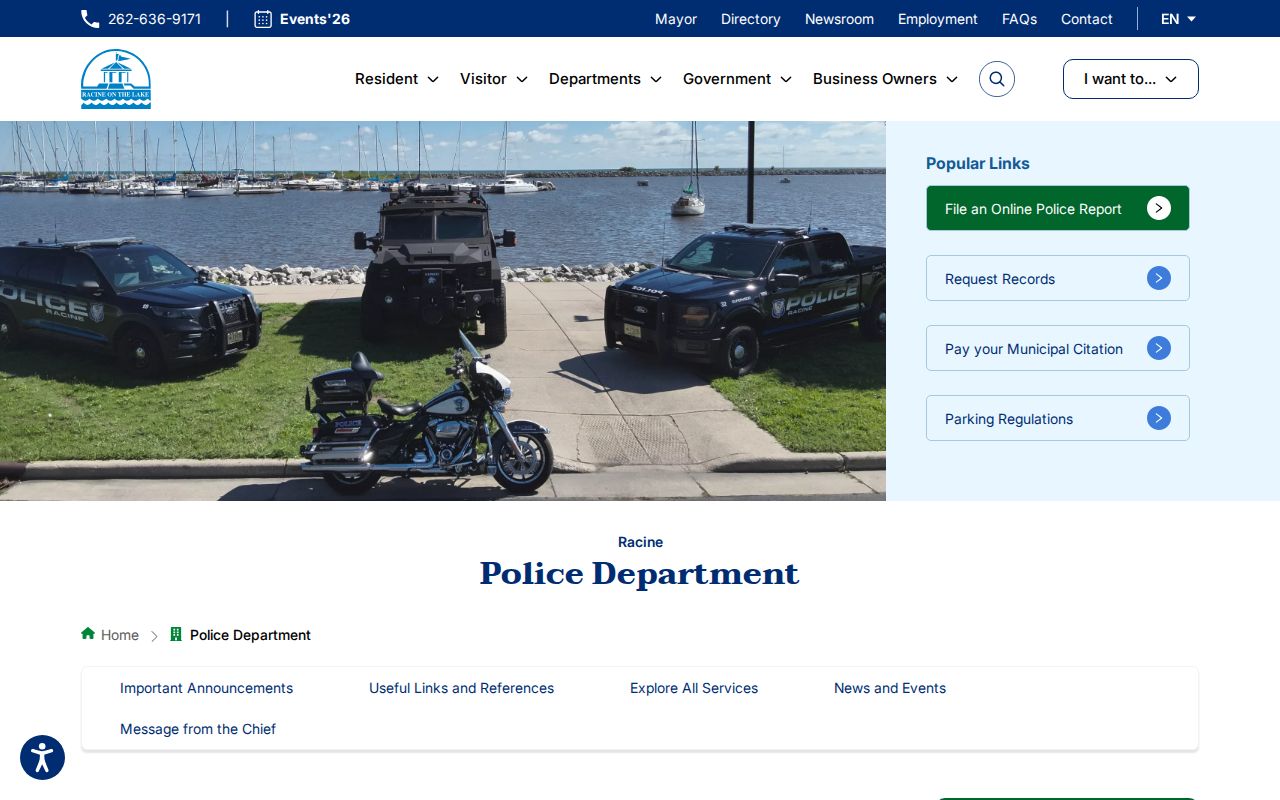Click File an Online Police Report button
Image resolution: width=1280 pixels, height=800 pixels.
(x=1058, y=208)
